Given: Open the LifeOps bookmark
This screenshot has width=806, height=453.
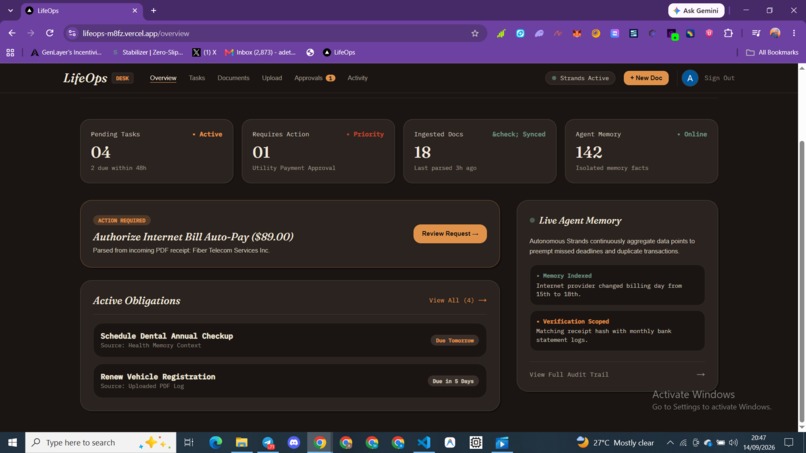Looking at the screenshot, I should click(x=339, y=52).
